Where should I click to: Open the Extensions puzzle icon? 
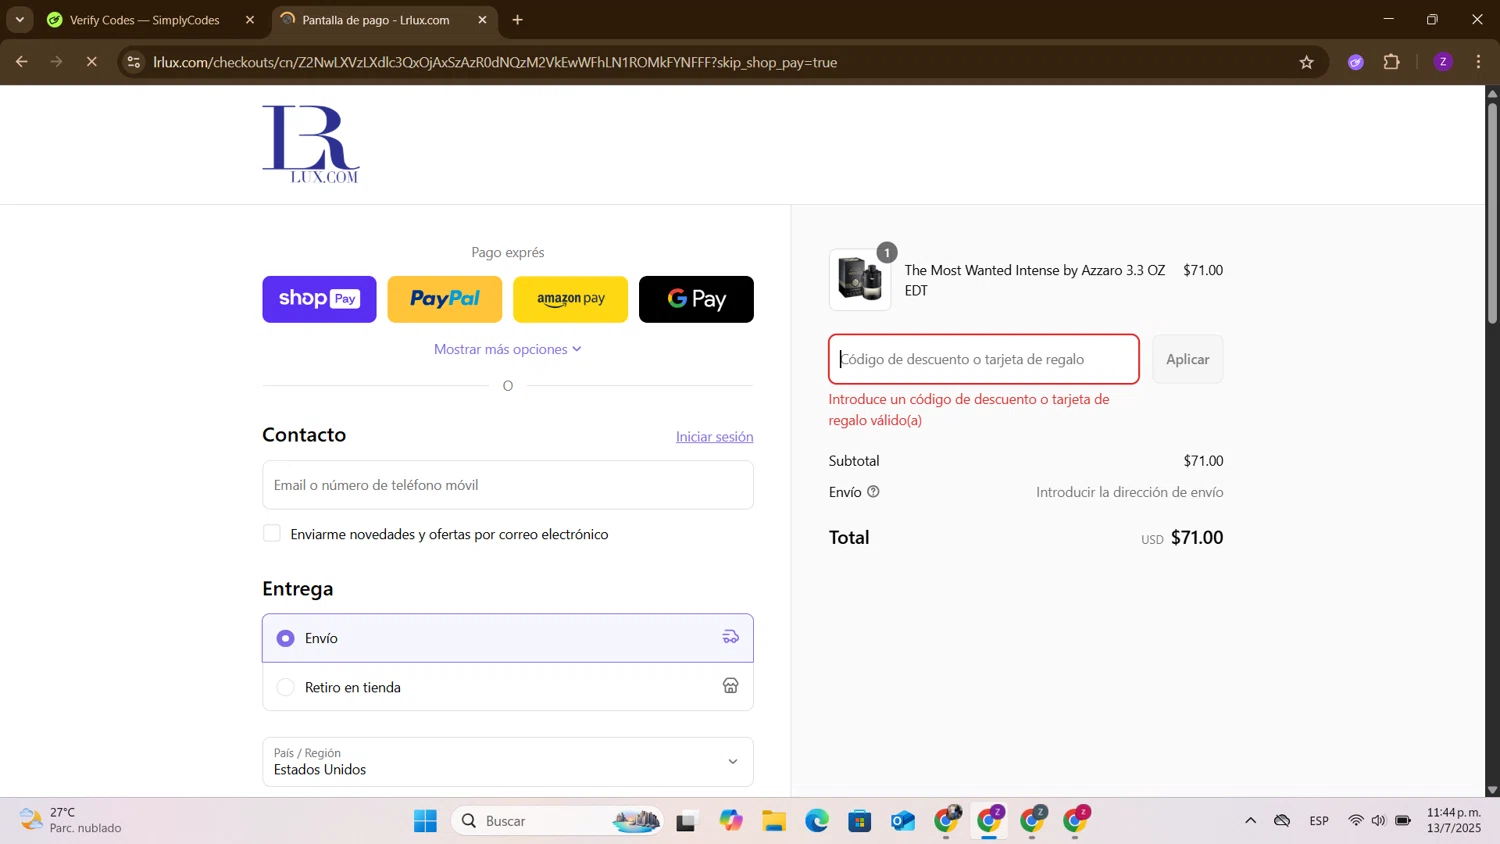(1392, 62)
